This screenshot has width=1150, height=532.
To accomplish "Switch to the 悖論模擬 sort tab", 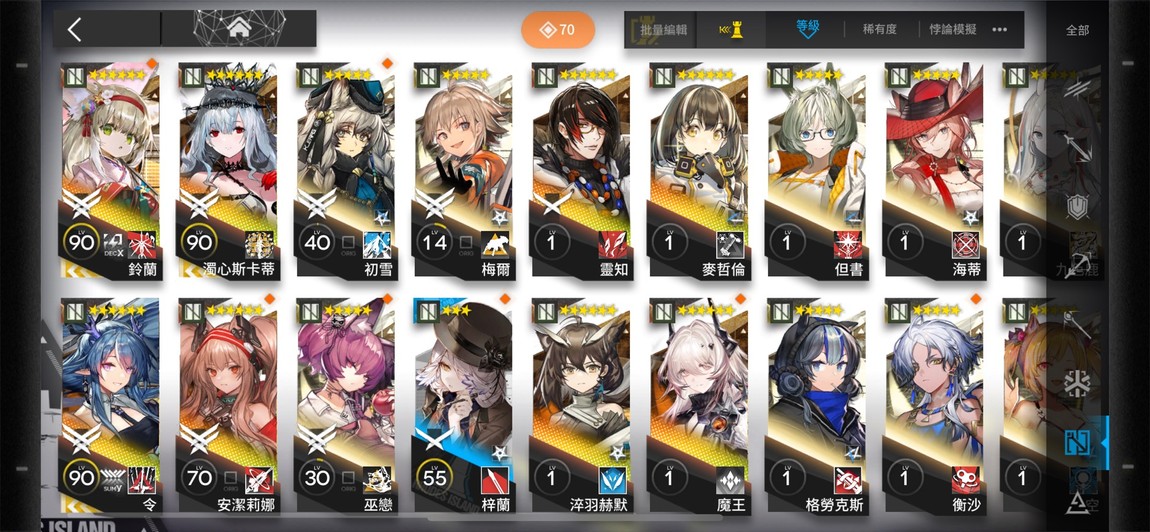I will pos(953,30).
